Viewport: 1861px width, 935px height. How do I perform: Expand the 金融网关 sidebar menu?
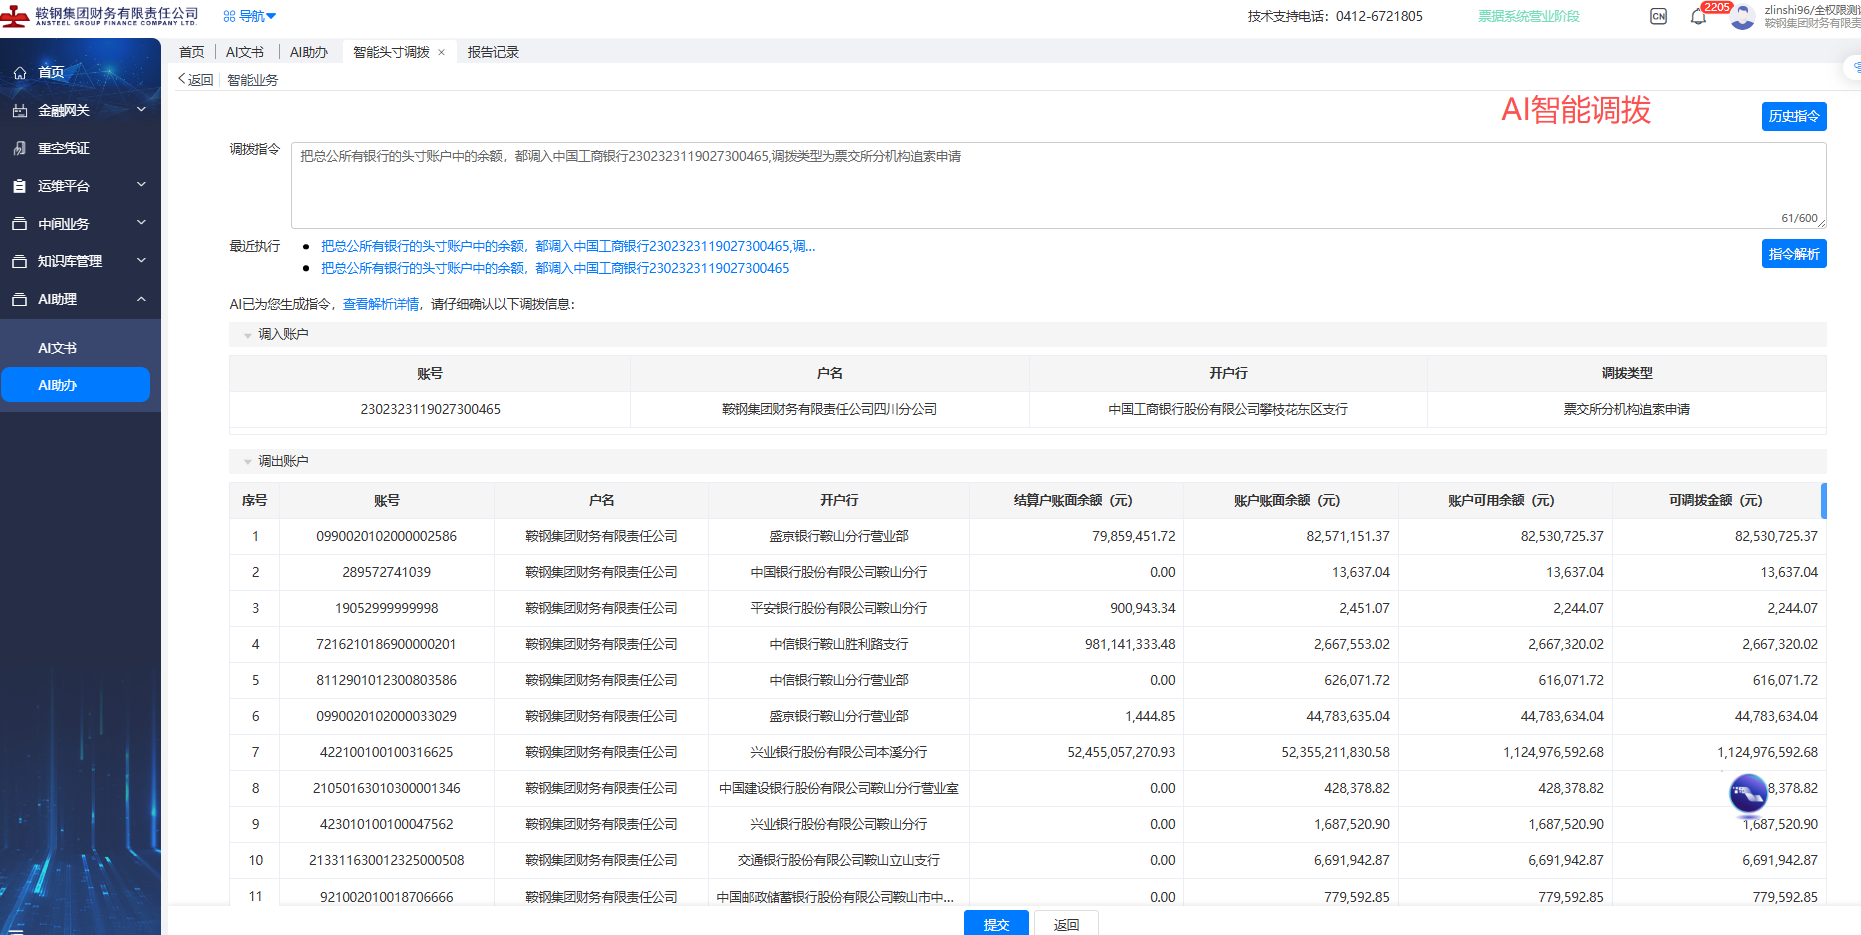point(141,110)
